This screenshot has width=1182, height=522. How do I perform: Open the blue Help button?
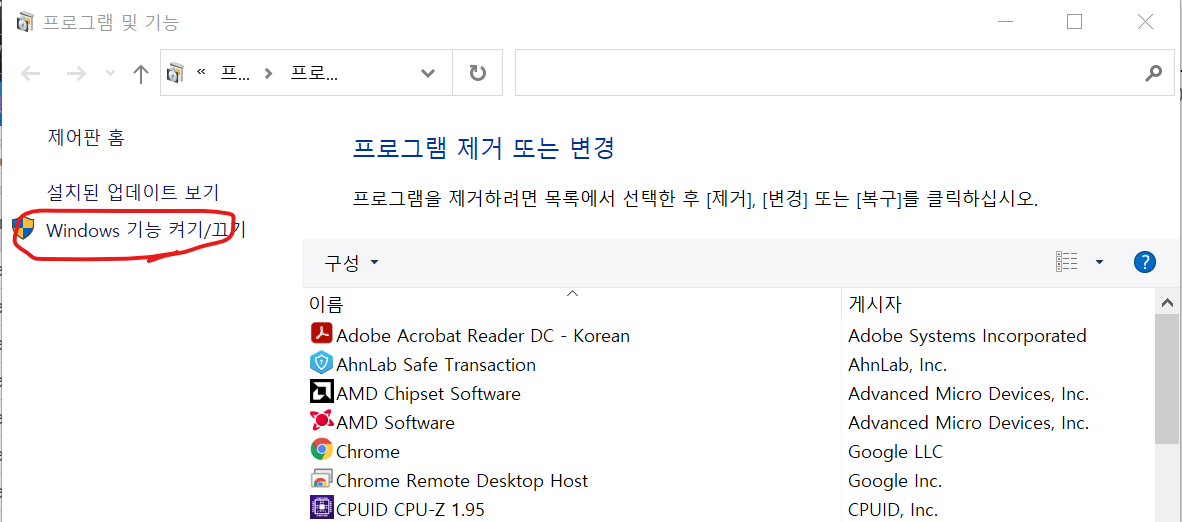(x=1144, y=262)
